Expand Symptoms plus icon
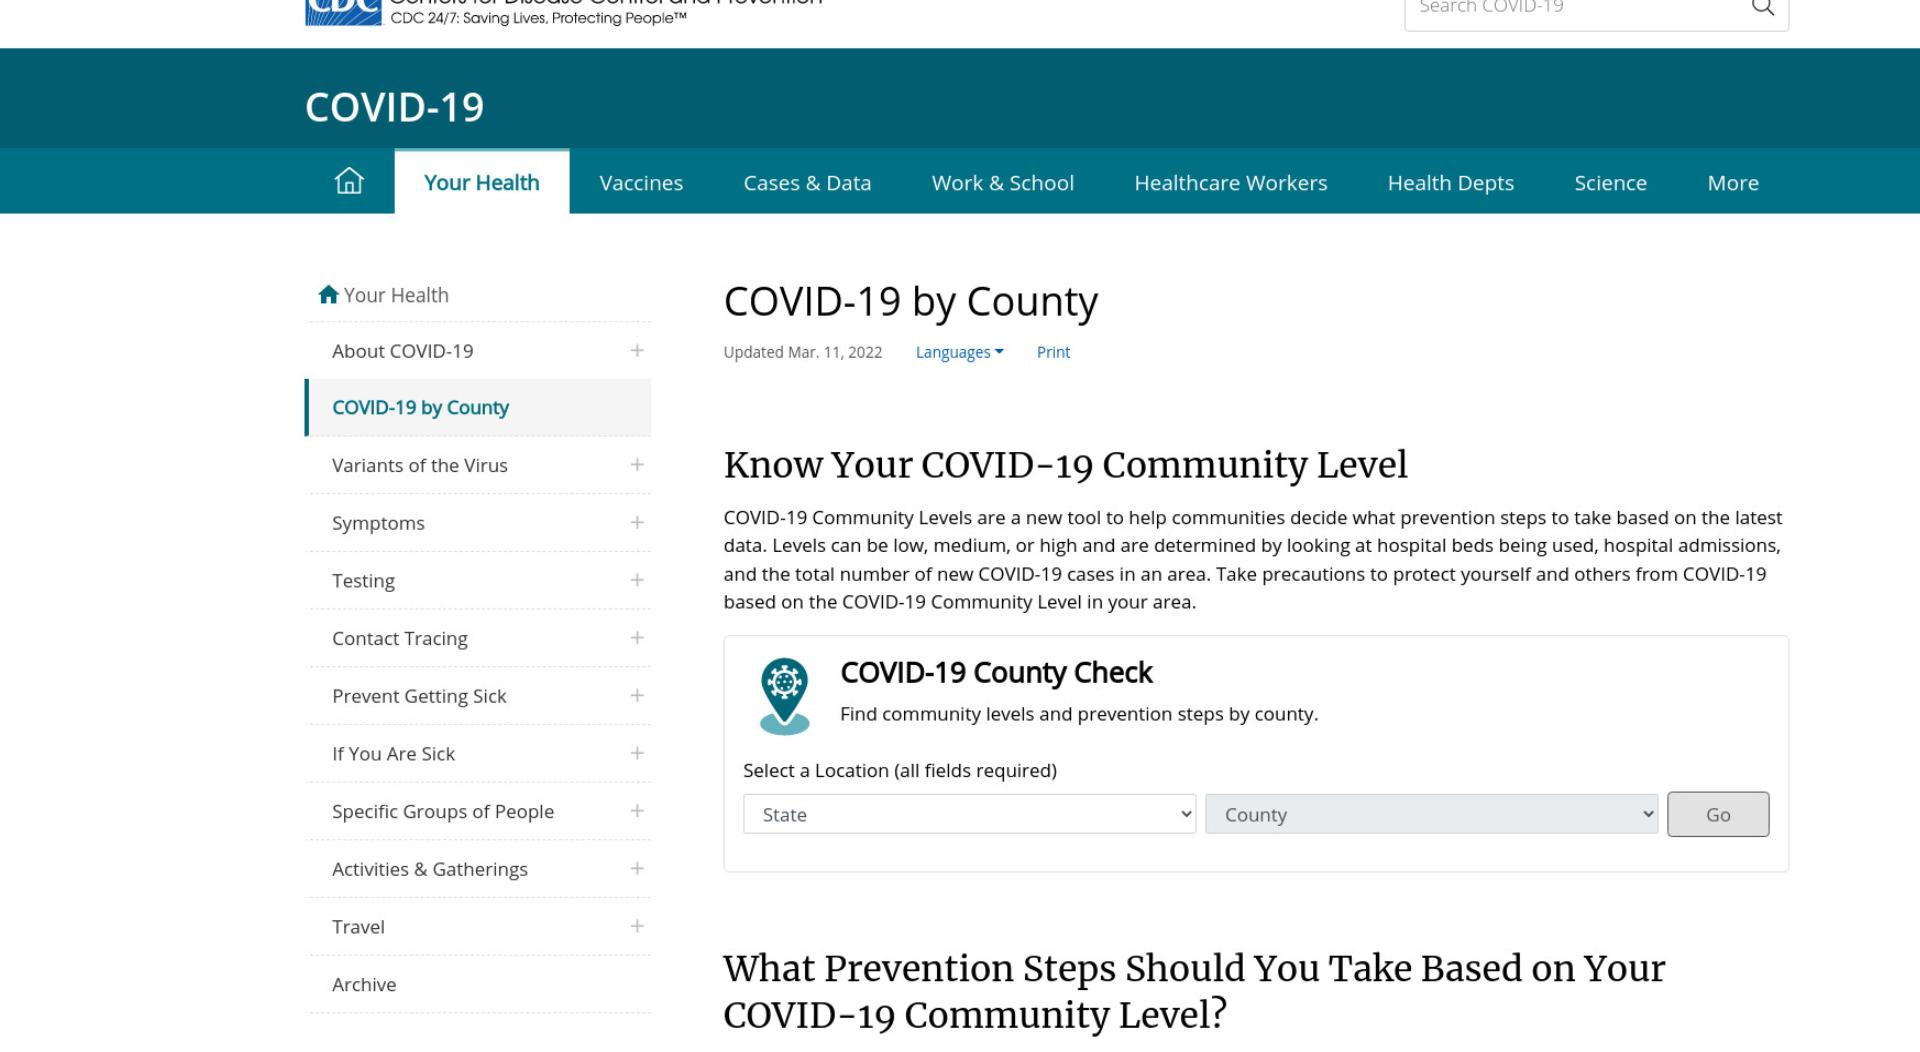The width and height of the screenshot is (1920, 1052). (637, 523)
